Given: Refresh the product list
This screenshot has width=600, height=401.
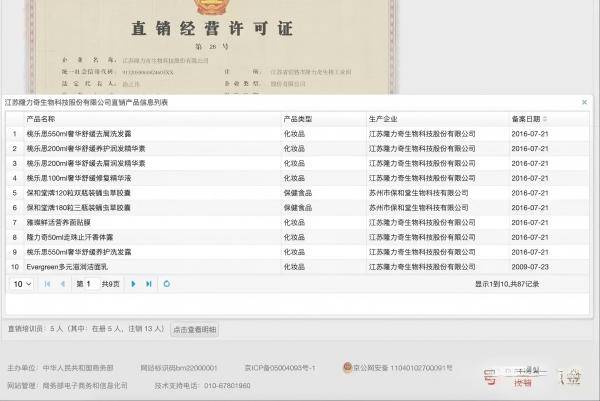Looking at the screenshot, I should (x=167, y=284).
